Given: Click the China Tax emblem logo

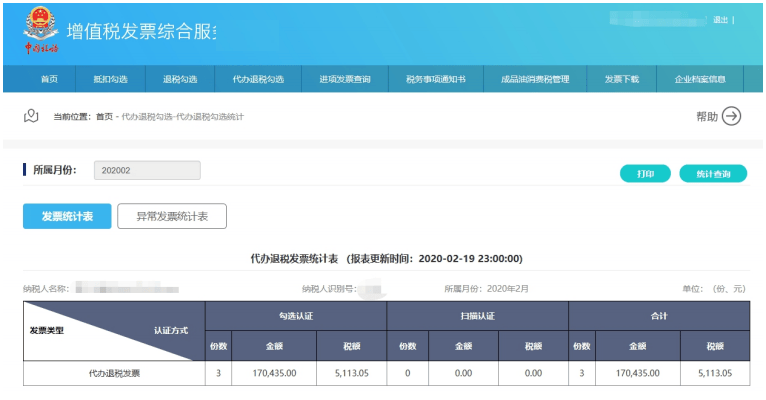Looking at the screenshot, I should click(x=41, y=32).
